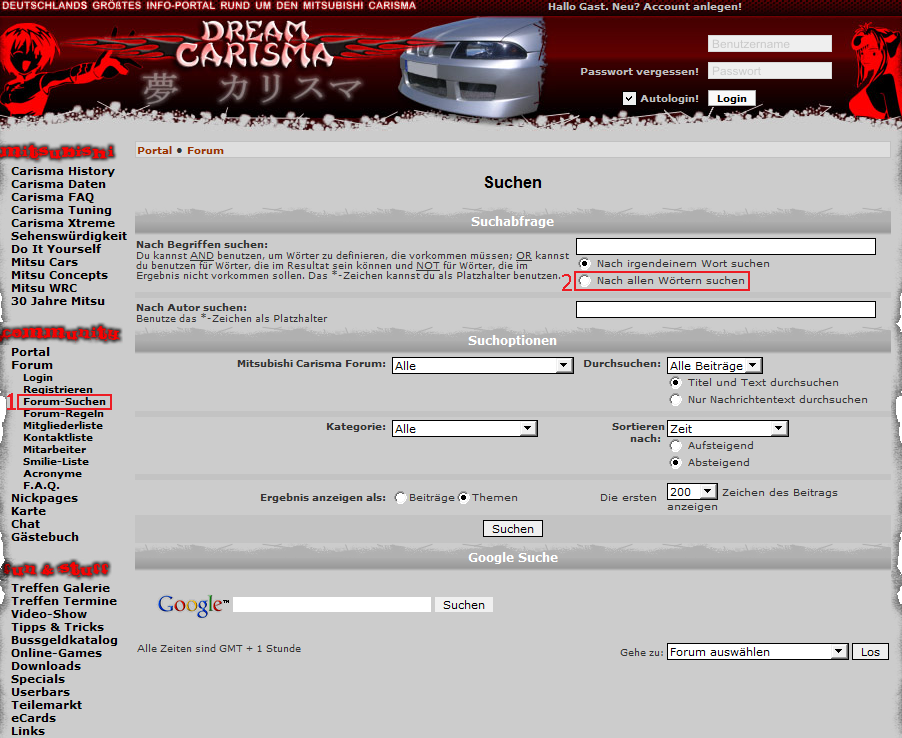Image resolution: width=902 pixels, height=738 pixels.
Task: Click the Dream Carisma logo banner
Action: 255,45
